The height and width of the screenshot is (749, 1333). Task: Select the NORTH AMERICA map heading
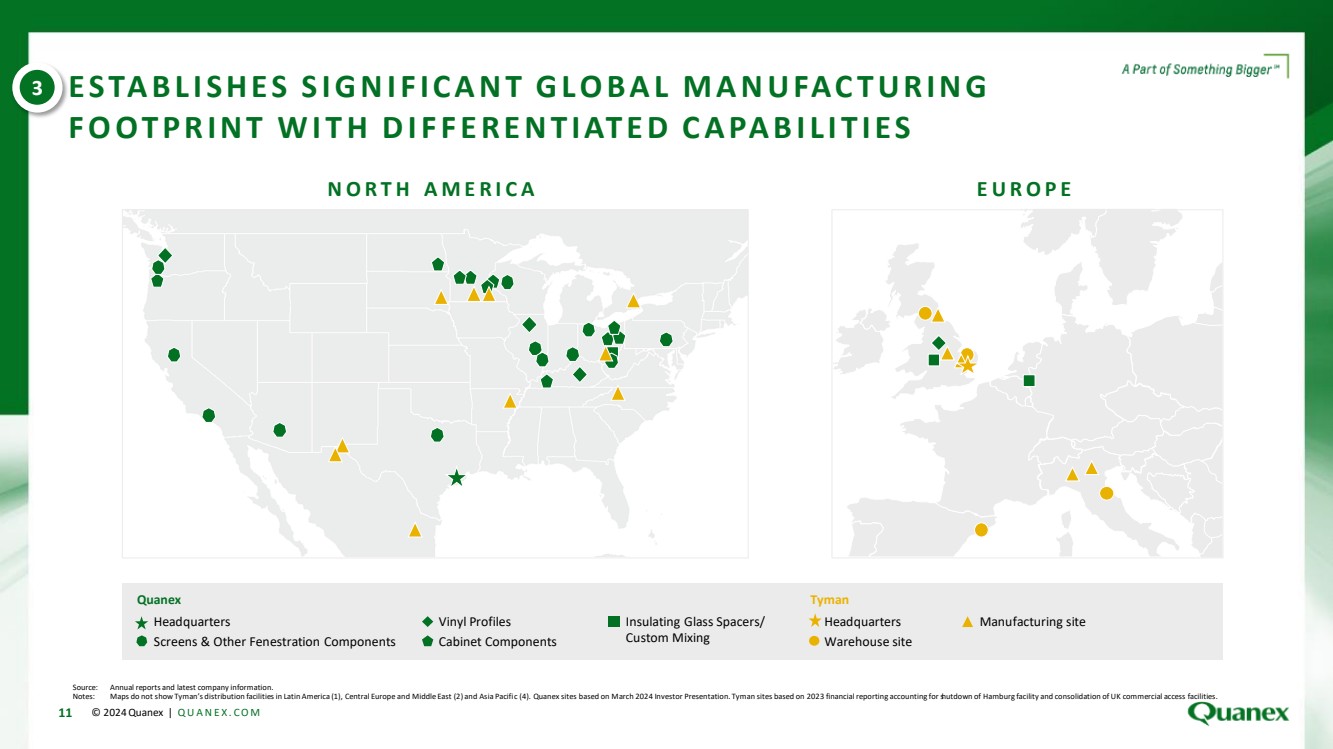(x=432, y=190)
